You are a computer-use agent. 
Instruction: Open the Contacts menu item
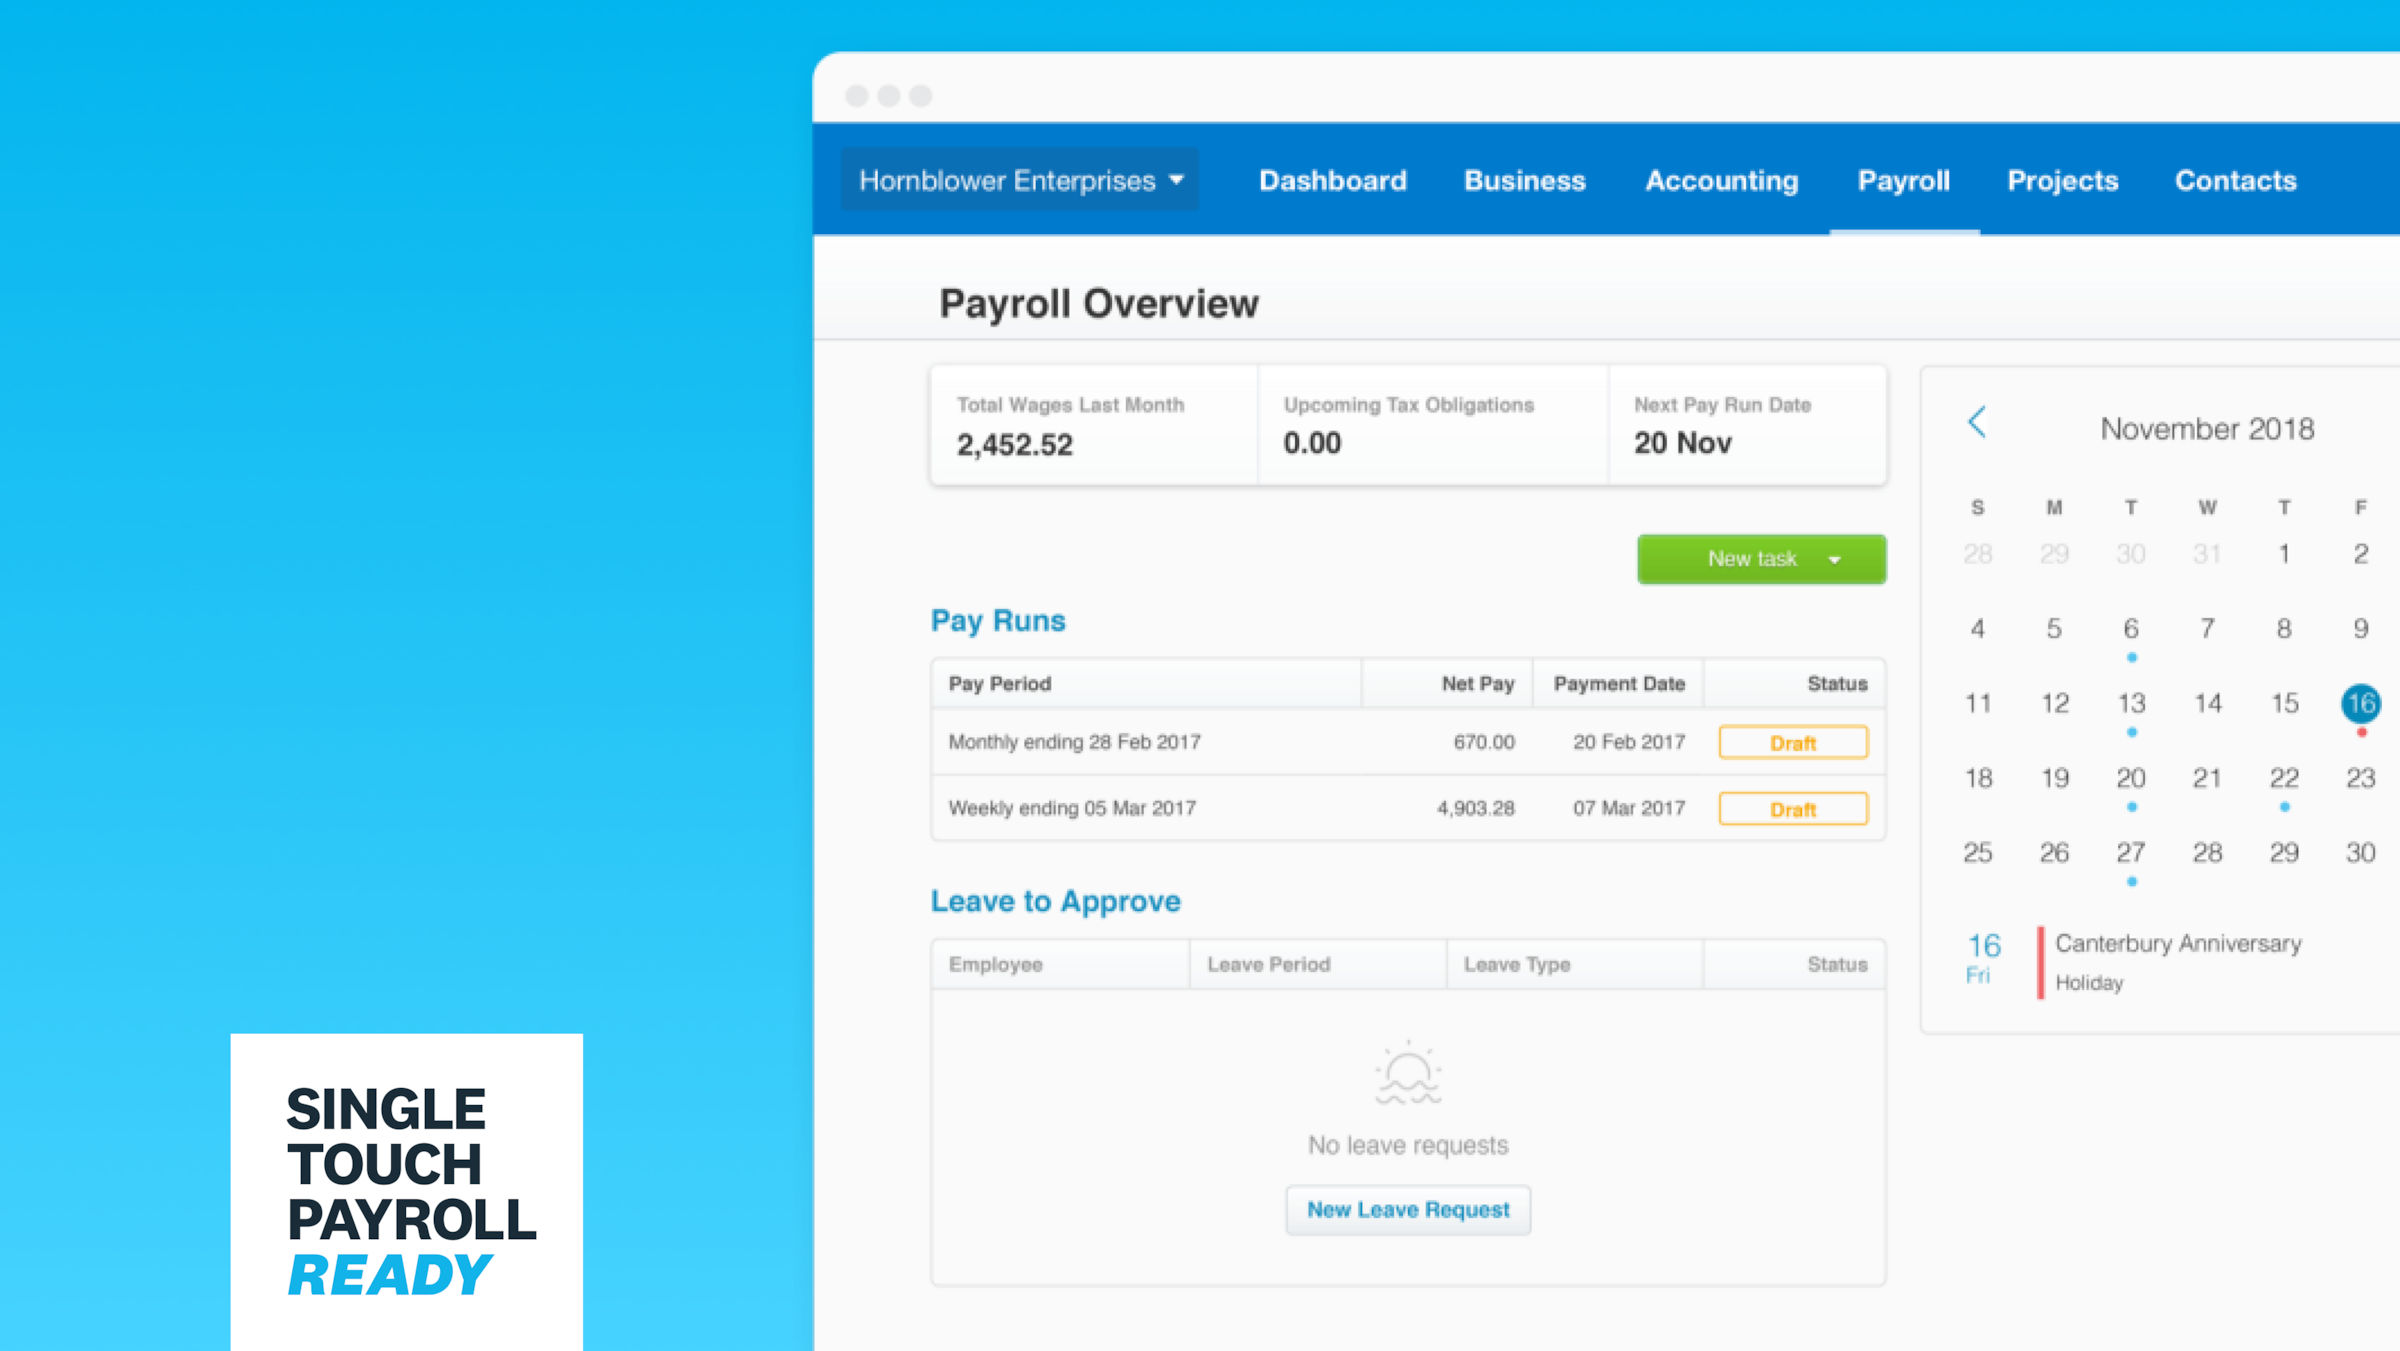coord(2235,181)
